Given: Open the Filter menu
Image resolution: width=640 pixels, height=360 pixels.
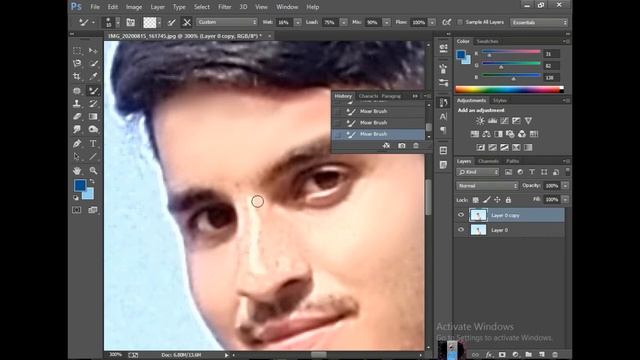Looking at the screenshot, I should click(x=224, y=7).
